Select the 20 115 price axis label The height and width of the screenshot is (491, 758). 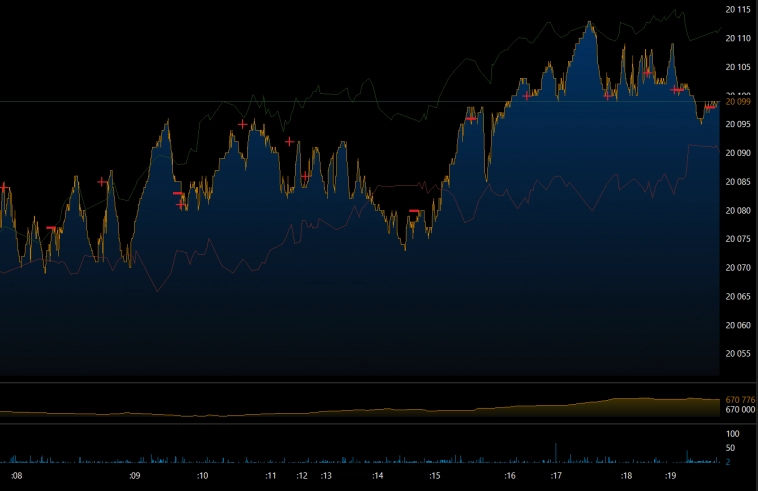pyautogui.click(x=737, y=9)
